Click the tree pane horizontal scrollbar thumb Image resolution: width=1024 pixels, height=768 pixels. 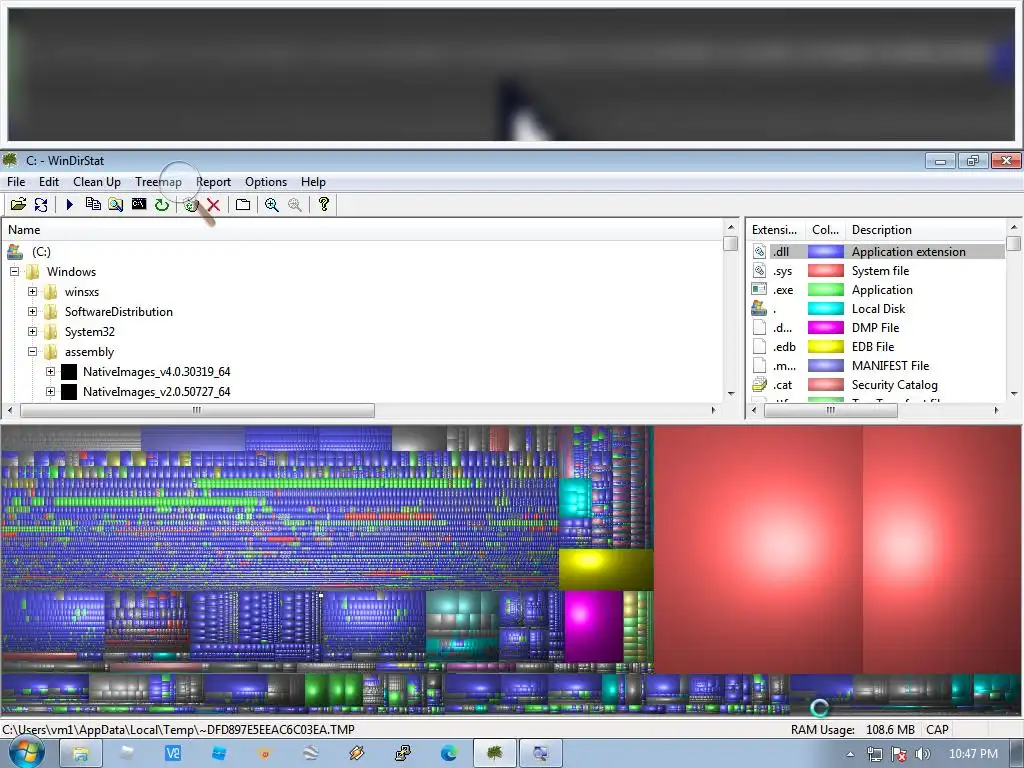click(x=197, y=410)
